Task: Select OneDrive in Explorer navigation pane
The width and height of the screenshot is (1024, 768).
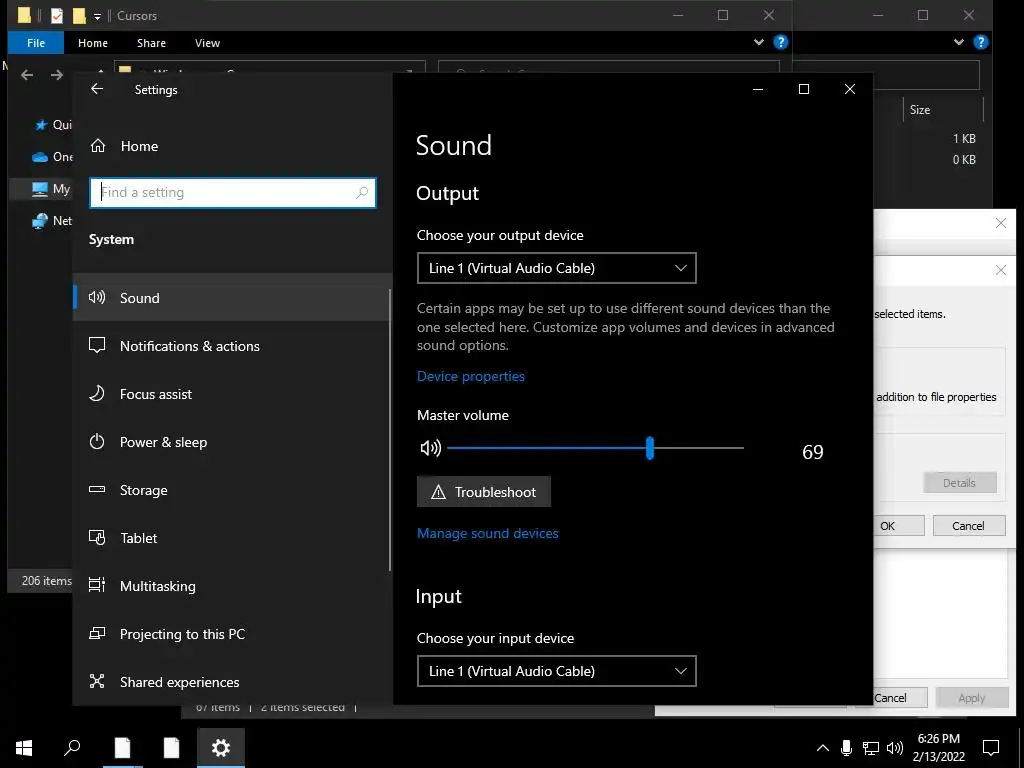Action: coord(52,157)
